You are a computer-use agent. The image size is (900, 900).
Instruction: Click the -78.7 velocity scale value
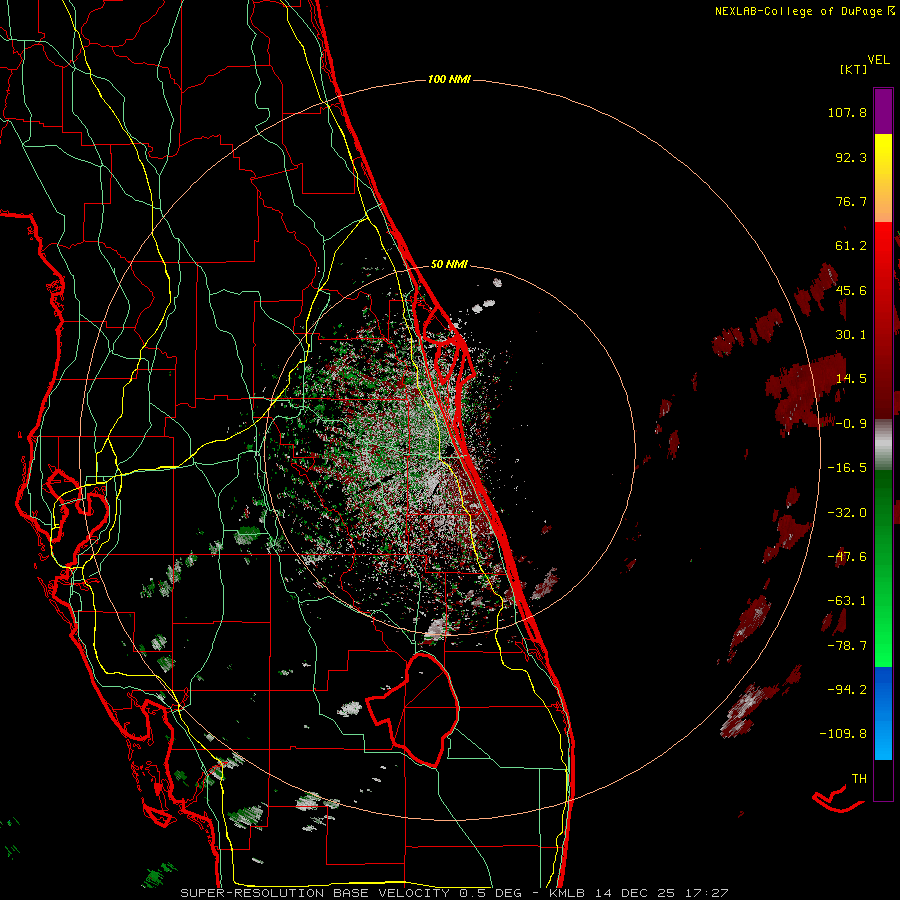[x=847, y=646]
